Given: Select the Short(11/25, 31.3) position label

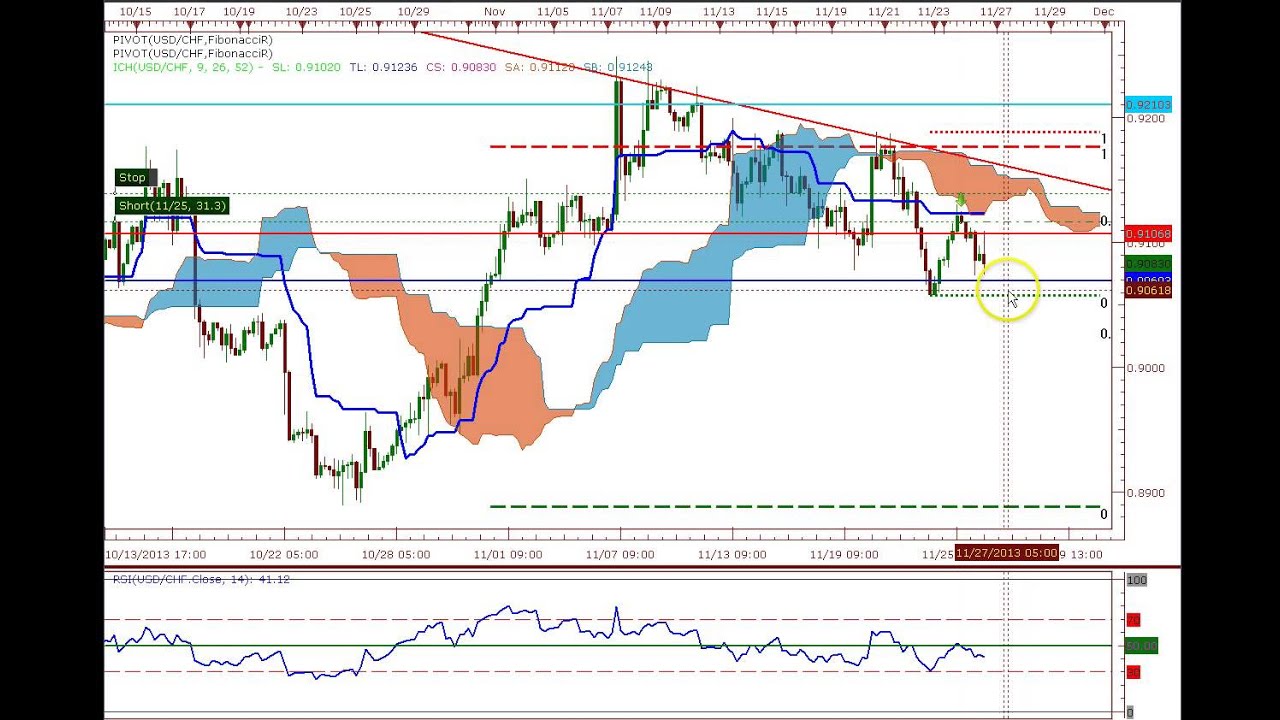Looking at the screenshot, I should tap(172, 206).
